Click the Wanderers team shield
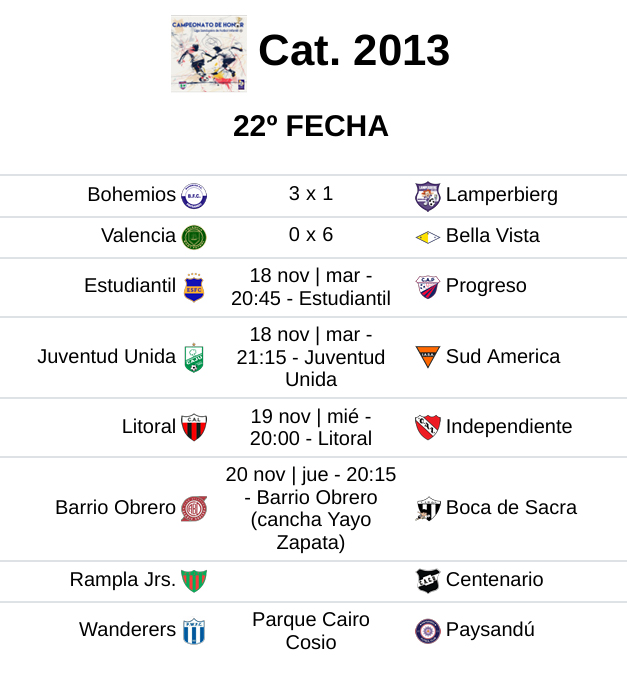 [x=194, y=631]
